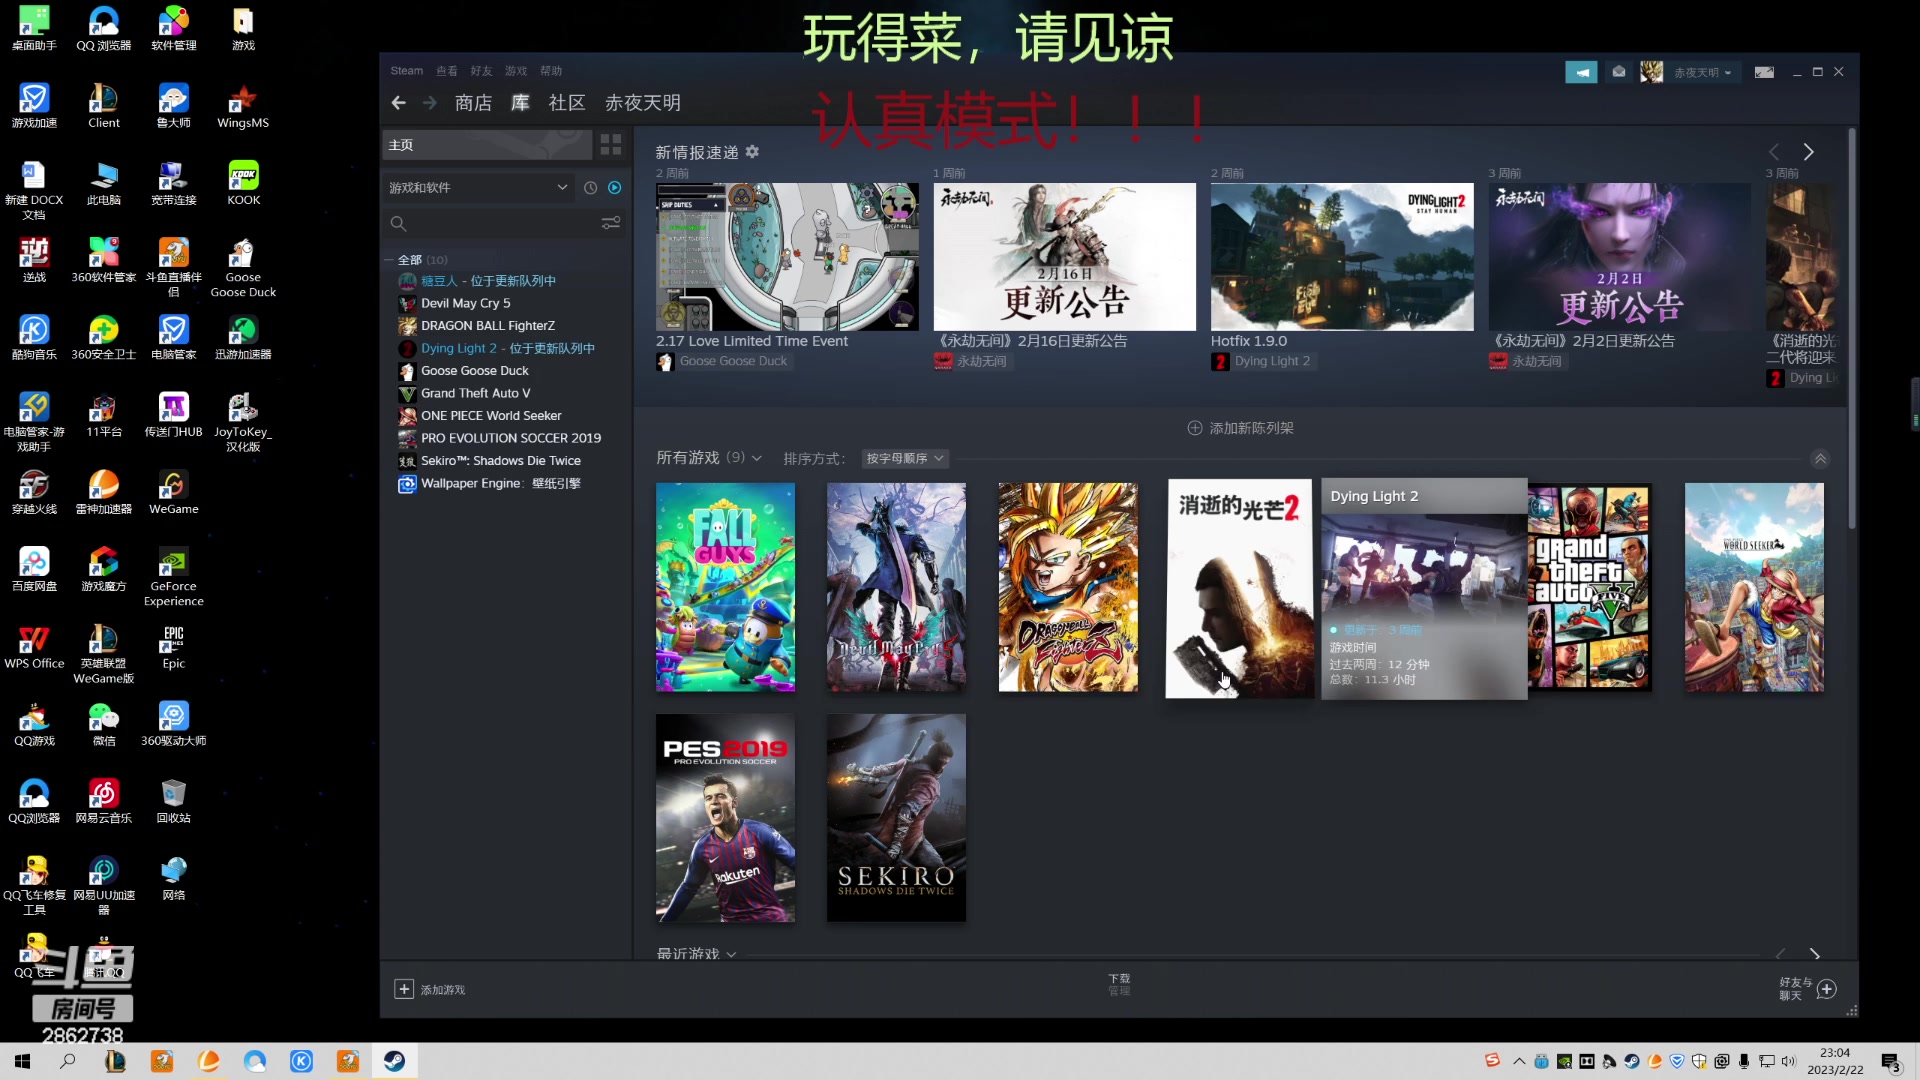Image resolution: width=1920 pixels, height=1080 pixels.
Task: Open the 游戏 menu
Action: (x=516, y=71)
